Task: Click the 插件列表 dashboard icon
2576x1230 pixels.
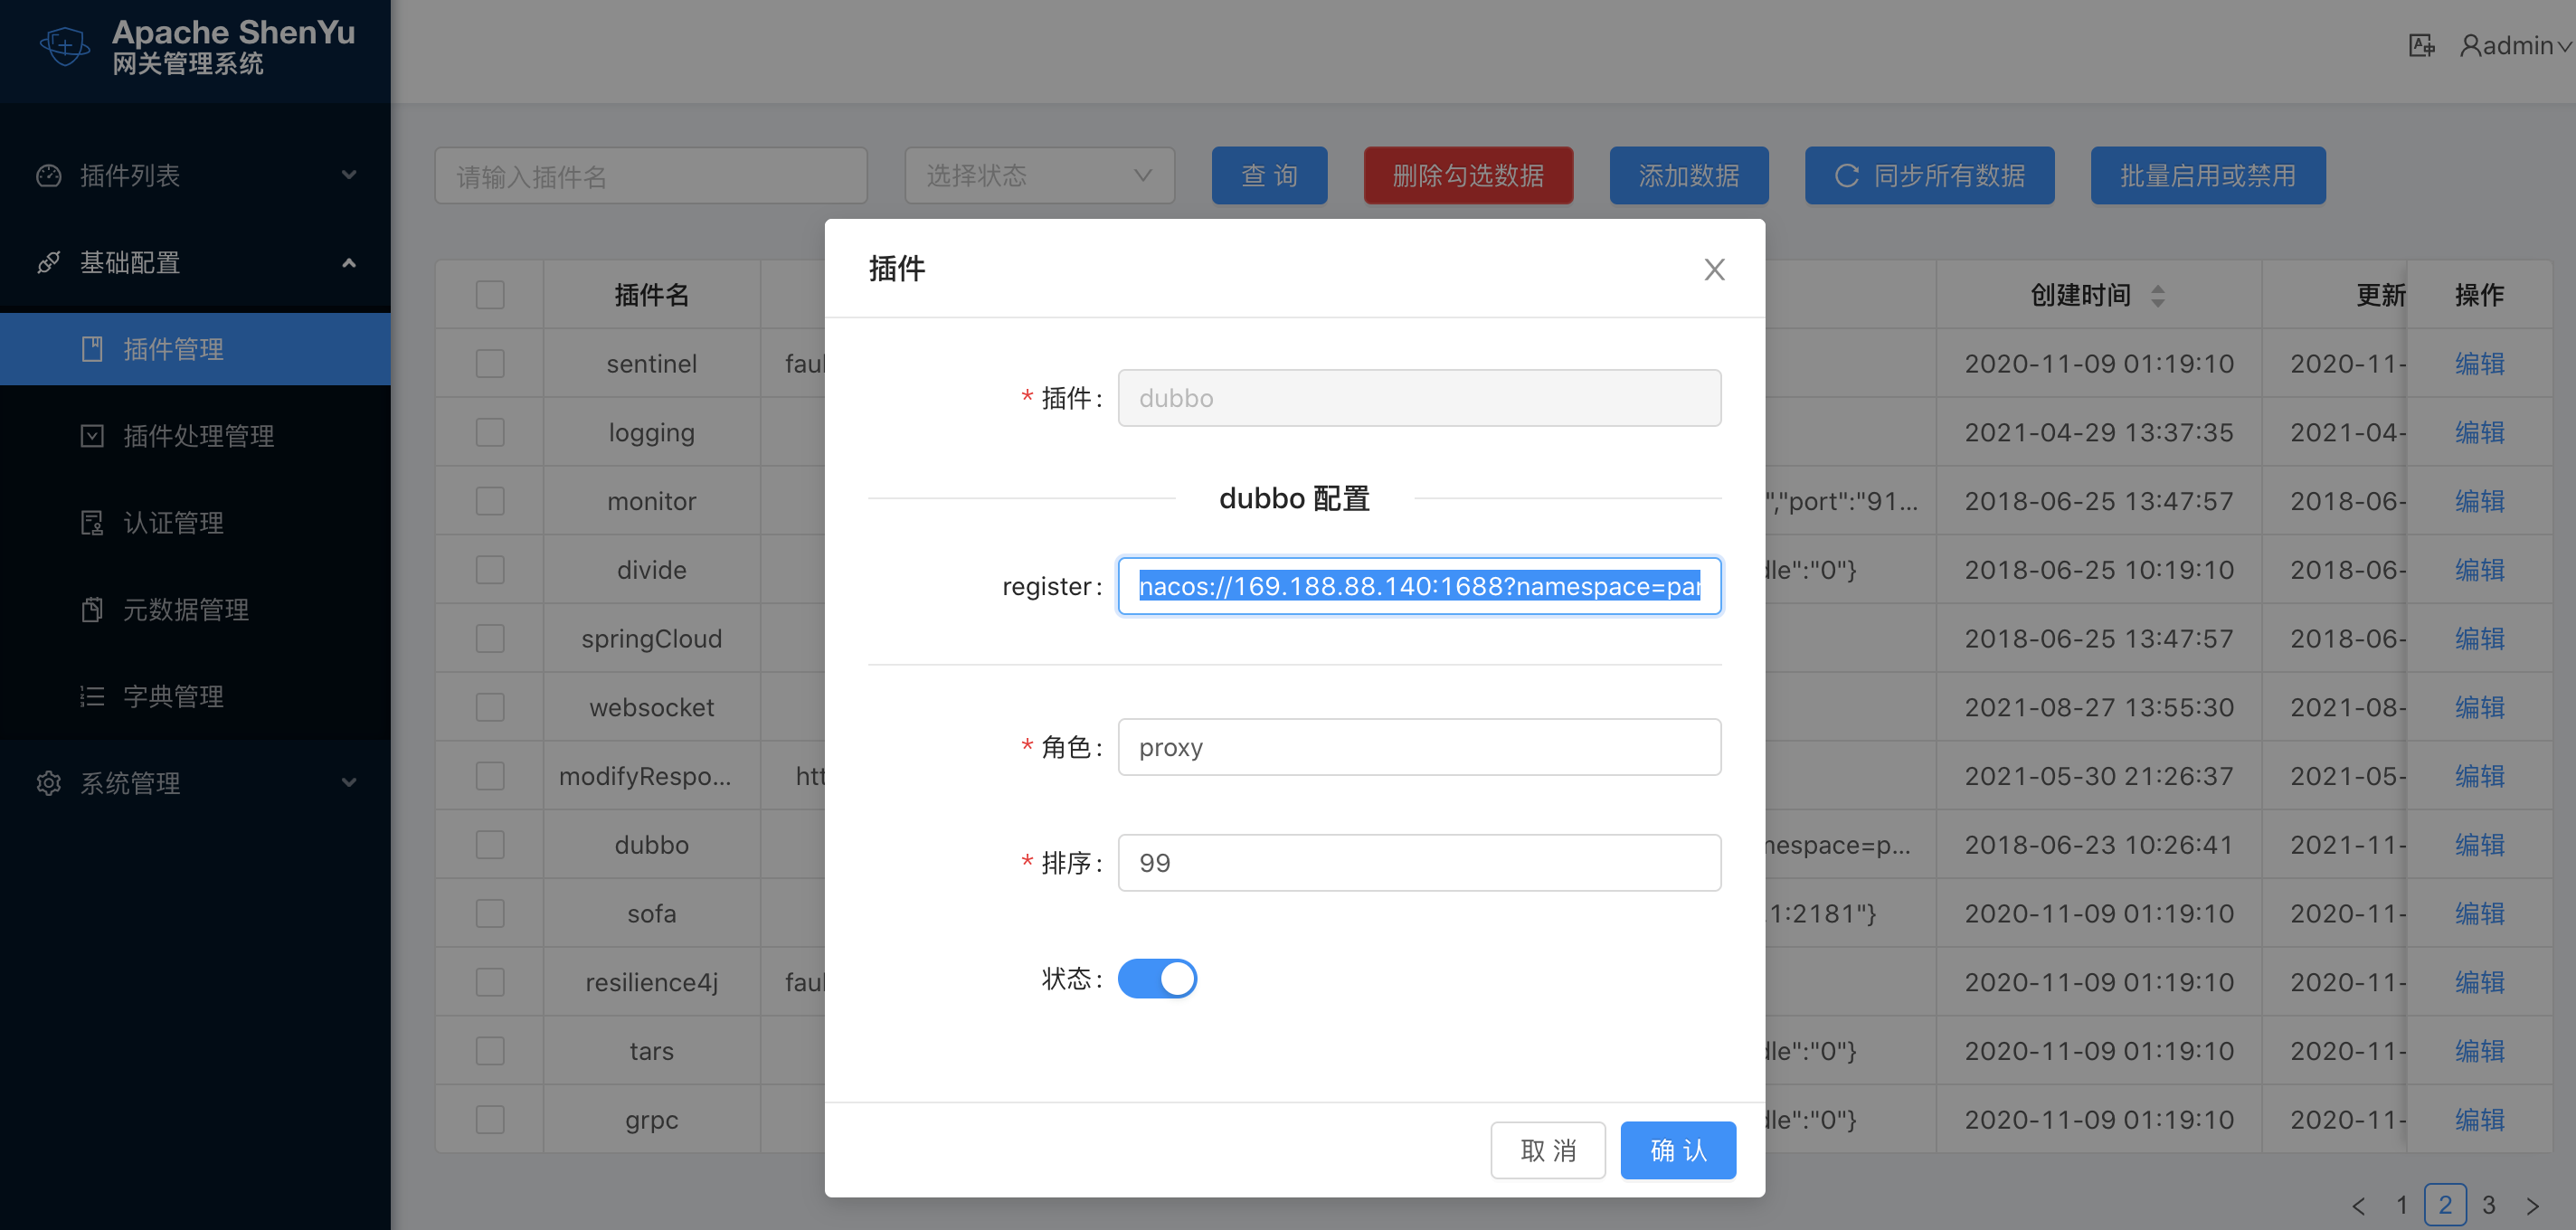Action: point(48,176)
